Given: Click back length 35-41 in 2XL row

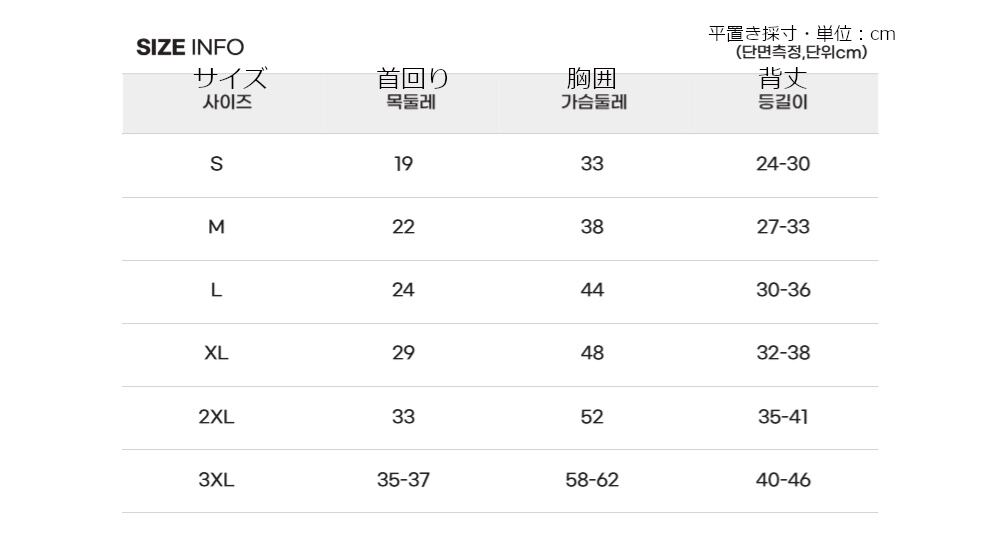Looking at the screenshot, I should point(783,417).
